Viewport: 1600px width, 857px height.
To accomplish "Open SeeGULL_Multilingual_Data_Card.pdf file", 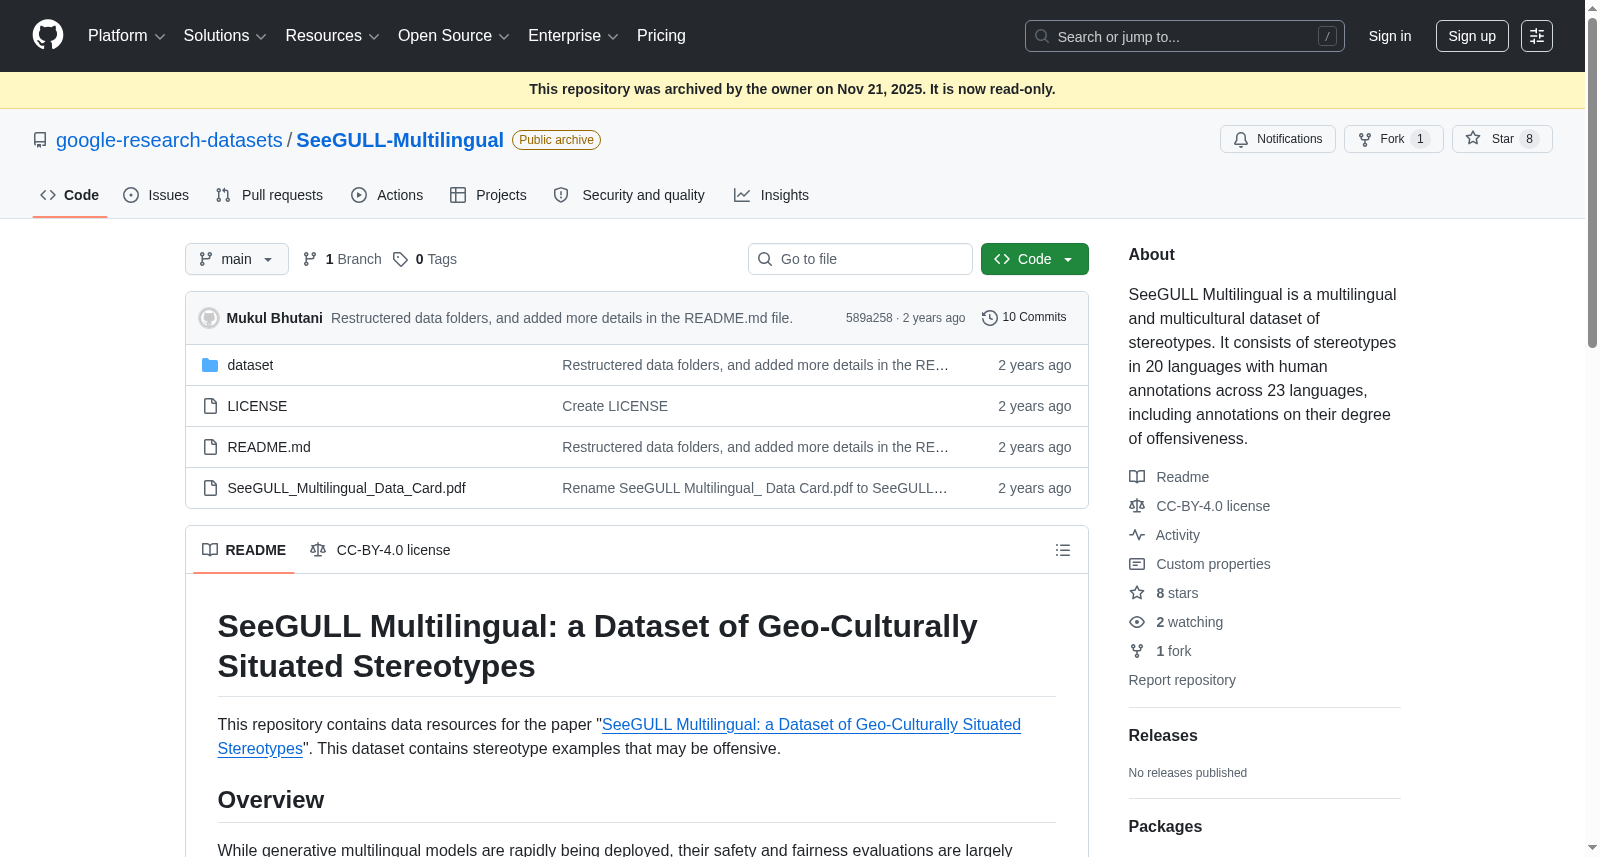I will 346,488.
